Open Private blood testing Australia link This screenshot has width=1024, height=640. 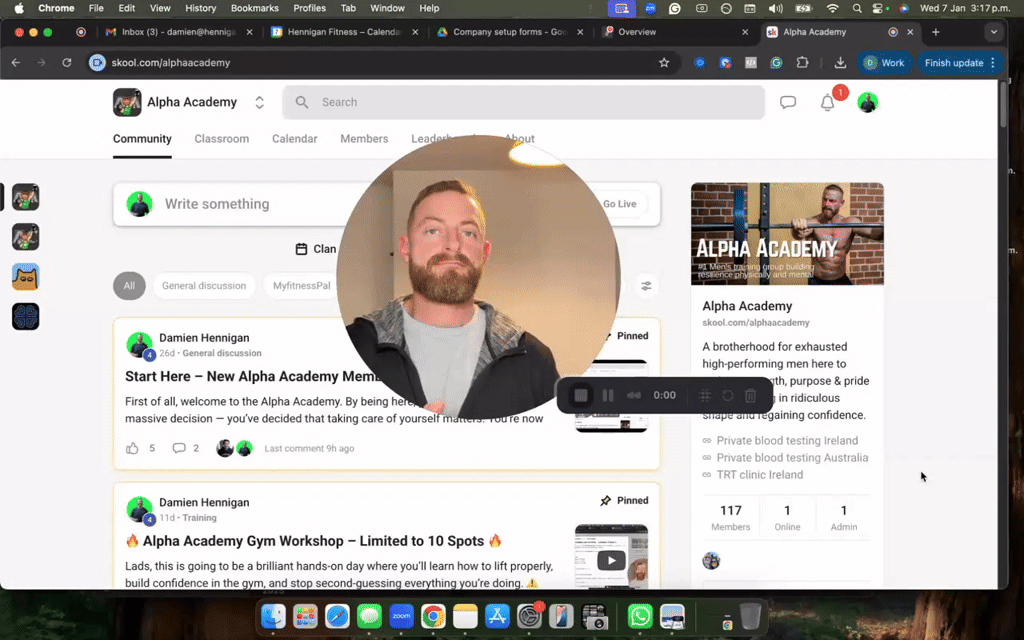tap(792, 458)
